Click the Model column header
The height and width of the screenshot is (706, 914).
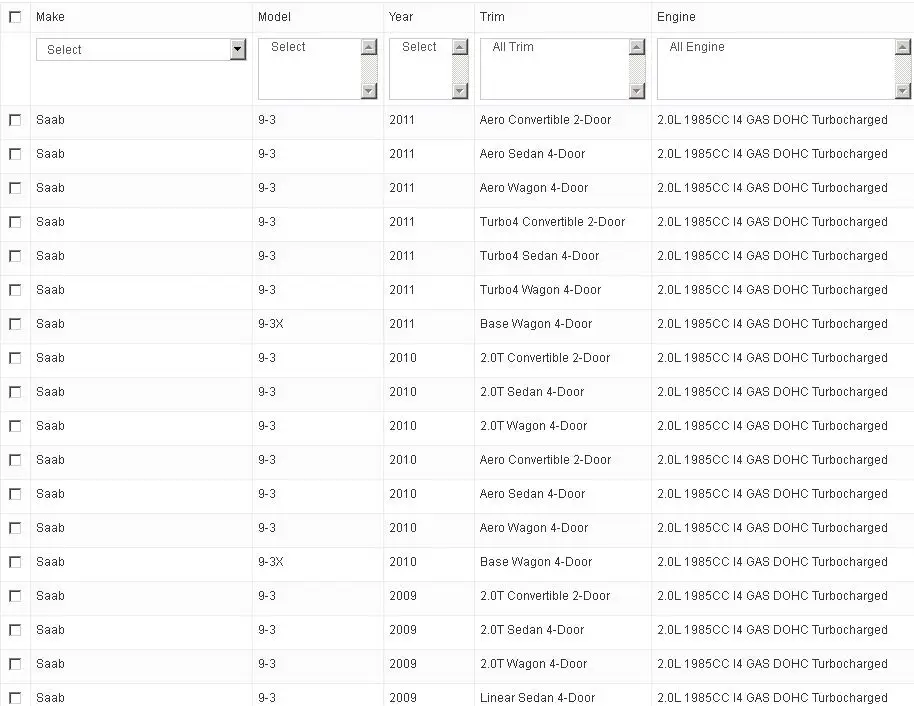pos(274,17)
